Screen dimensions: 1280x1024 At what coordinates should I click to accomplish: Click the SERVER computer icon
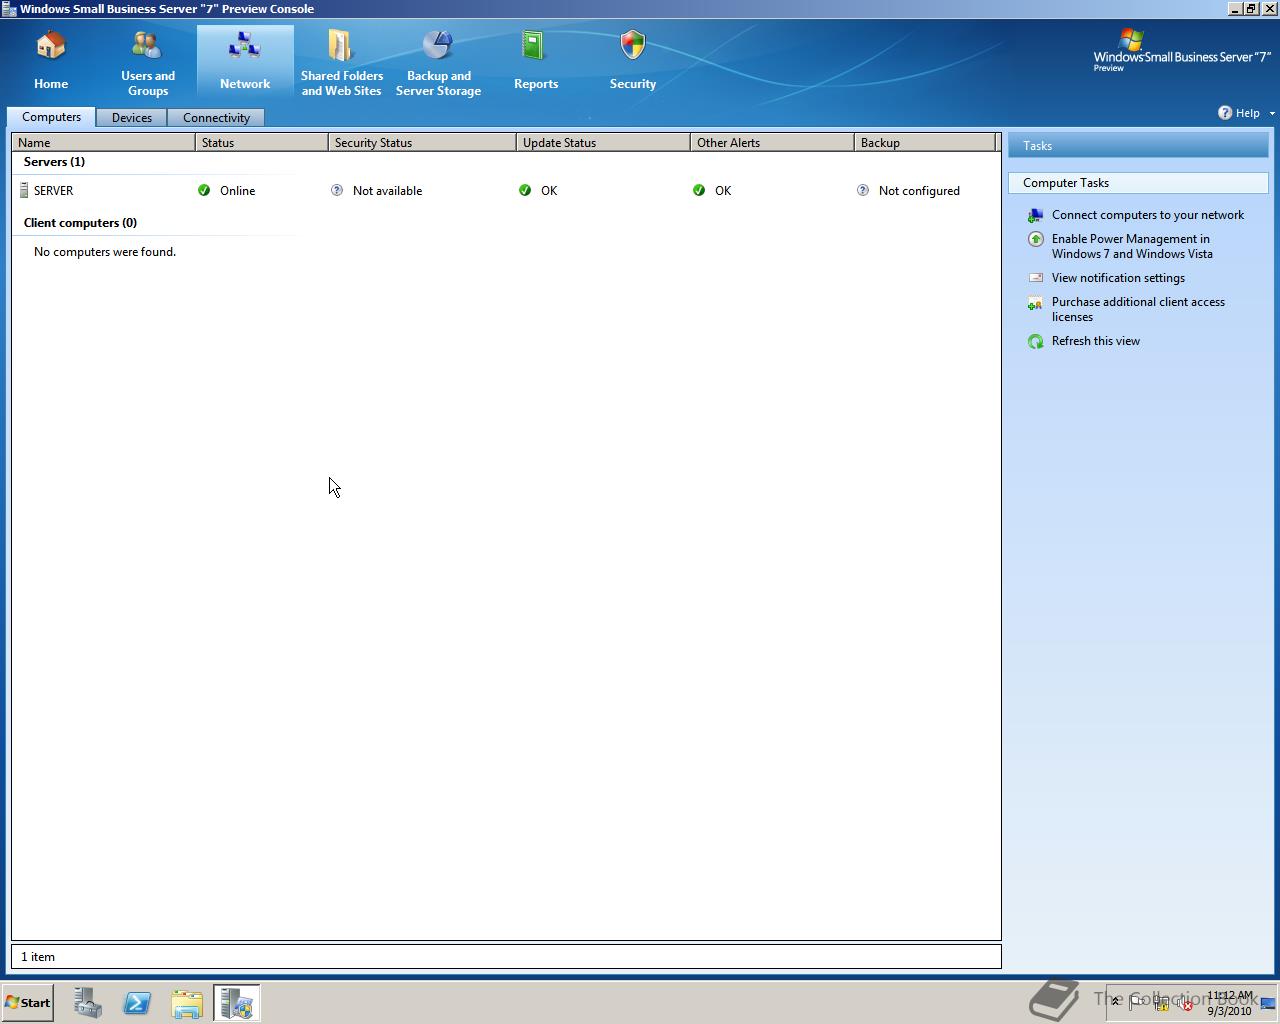point(24,190)
